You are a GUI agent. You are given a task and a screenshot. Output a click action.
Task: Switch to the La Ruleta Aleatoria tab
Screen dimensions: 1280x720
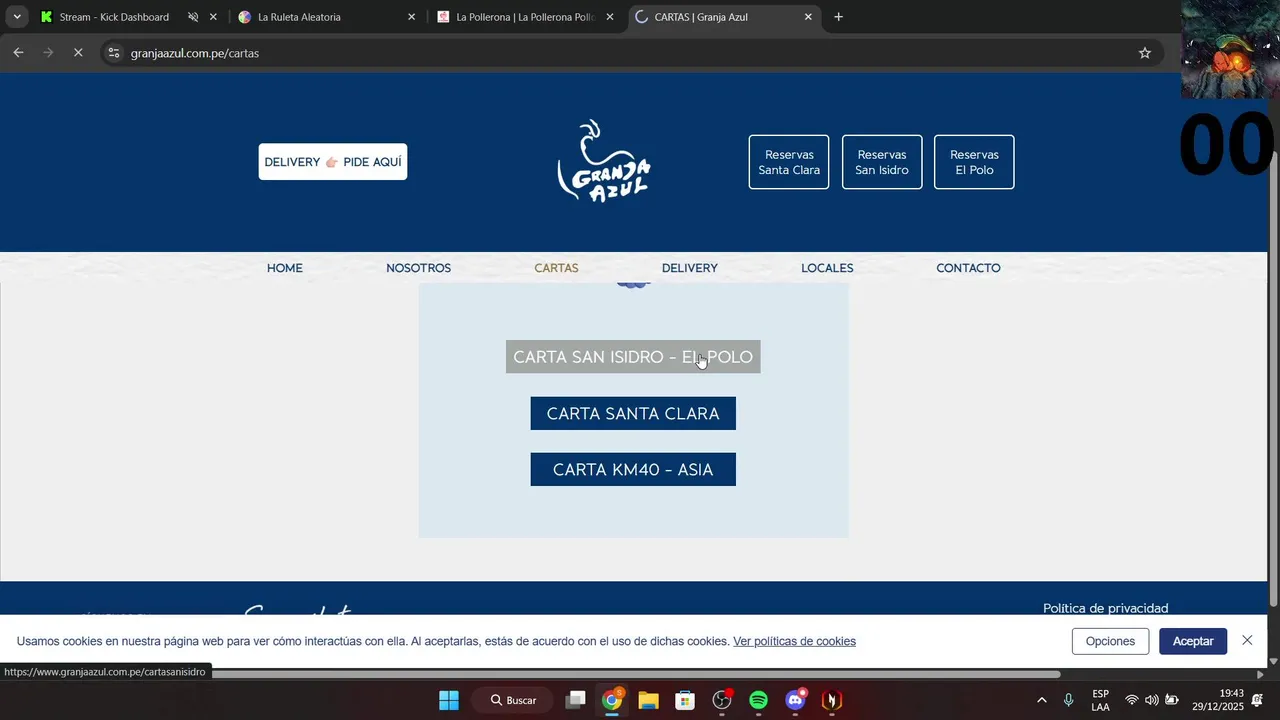point(298,17)
